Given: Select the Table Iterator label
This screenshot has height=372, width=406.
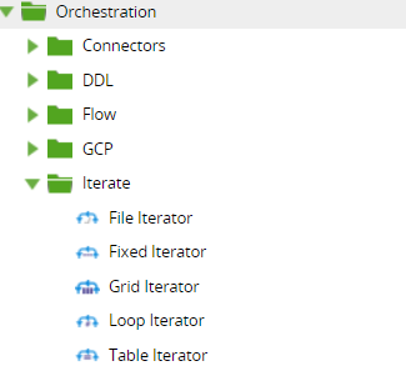Looking at the screenshot, I should (x=158, y=355).
